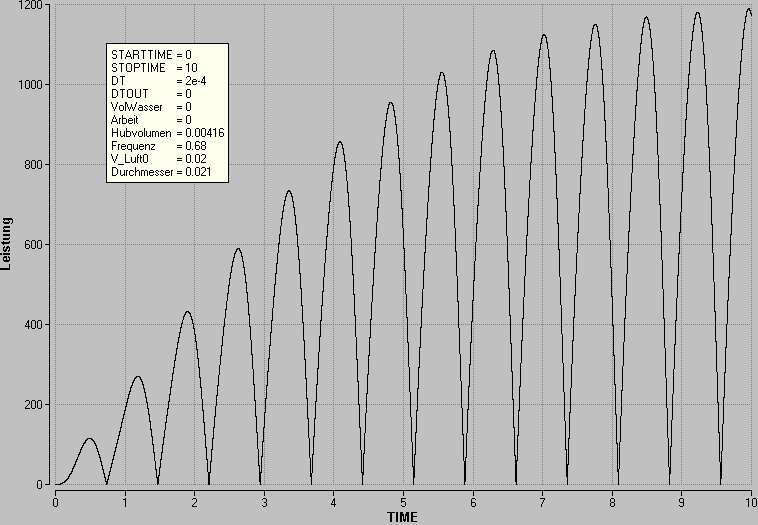This screenshot has height=525, width=758.
Task: Click the Durchmesser = 0.021 parameter line
Action: click(161, 173)
